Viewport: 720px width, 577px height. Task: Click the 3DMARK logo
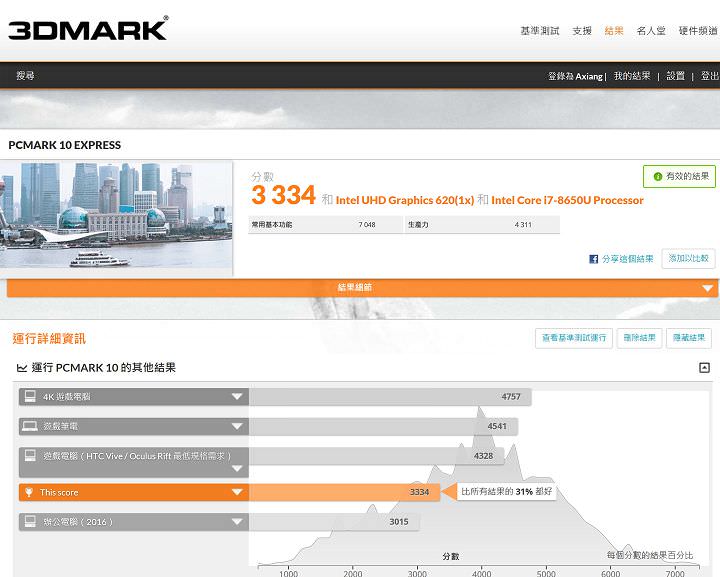88,29
